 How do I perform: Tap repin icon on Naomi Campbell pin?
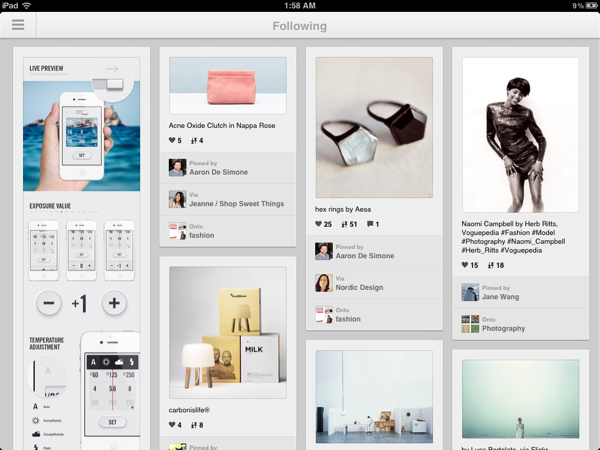[491, 265]
